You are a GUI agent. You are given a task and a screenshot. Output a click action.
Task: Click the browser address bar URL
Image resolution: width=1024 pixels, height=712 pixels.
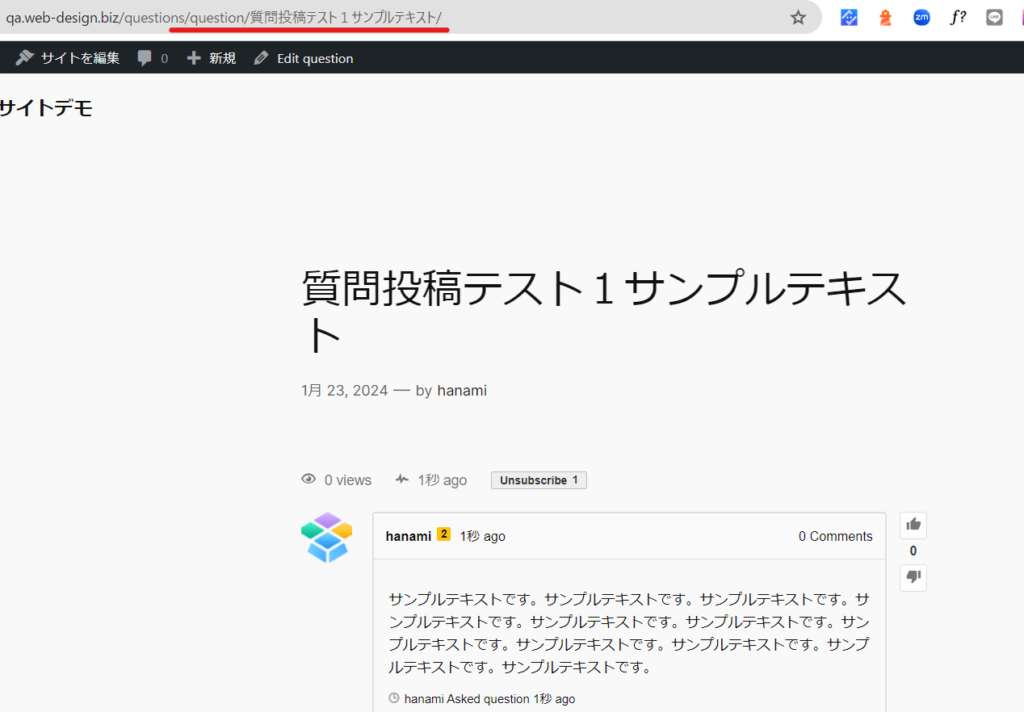click(x=300, y=17)
